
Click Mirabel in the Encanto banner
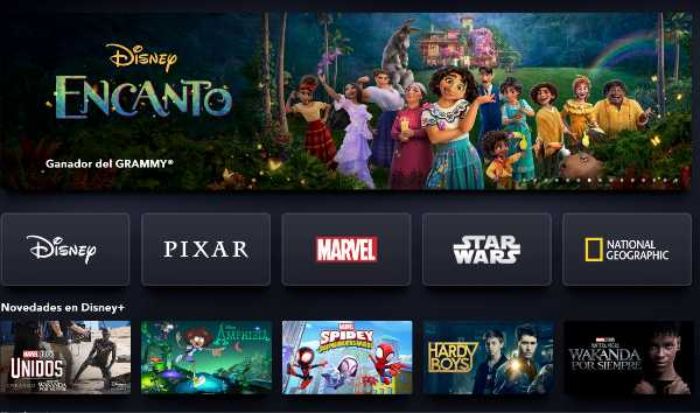click(452, 129)
